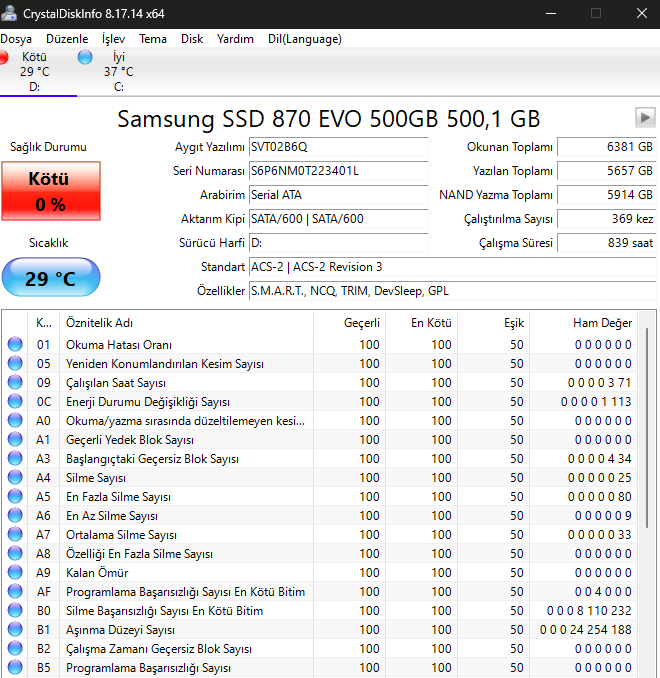Open the Dosya menu
The height and width of the screenshot is (678, 660).
16,39
